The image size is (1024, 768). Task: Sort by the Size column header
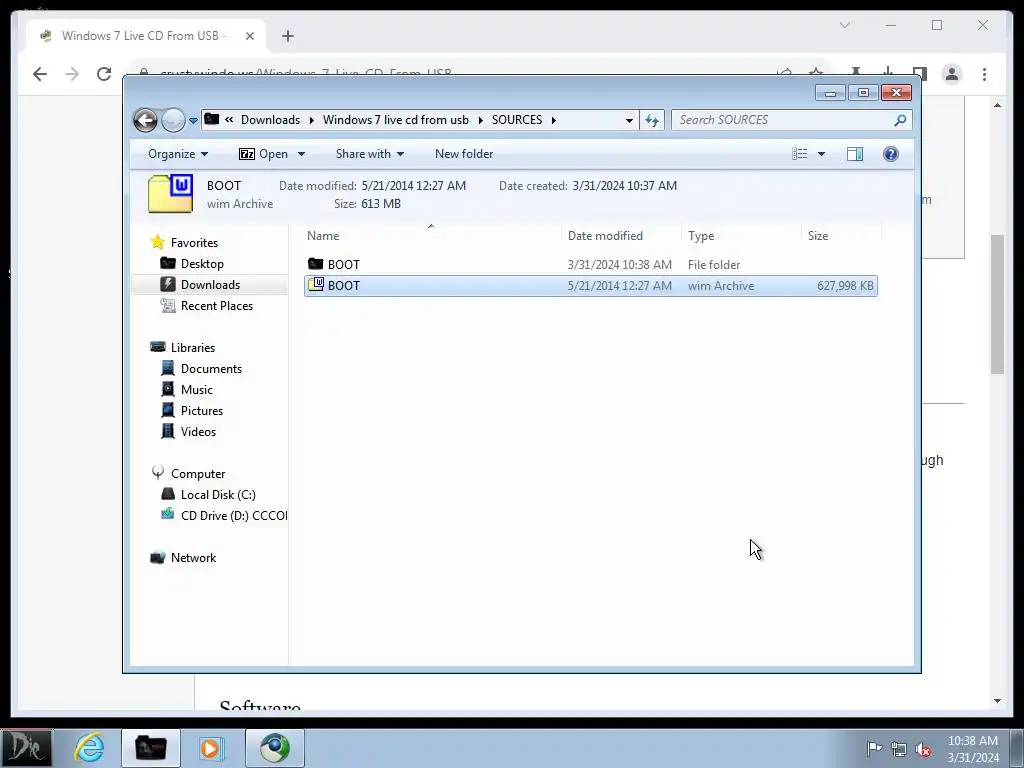818,236
